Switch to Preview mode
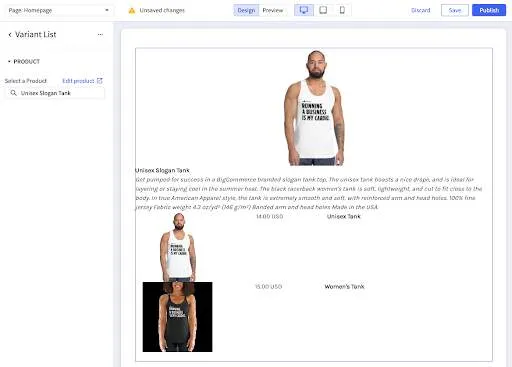Screen dimensions: 512x367 pyautogui.click(x=273, y=10)
